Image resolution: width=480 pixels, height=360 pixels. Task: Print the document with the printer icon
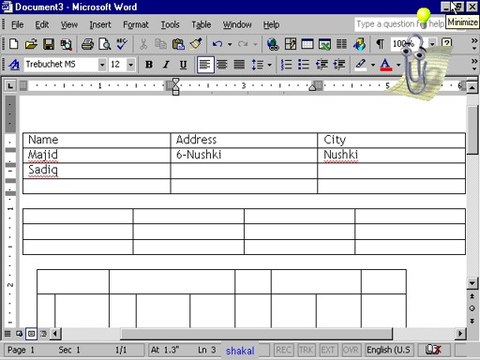tap(87, 44)
